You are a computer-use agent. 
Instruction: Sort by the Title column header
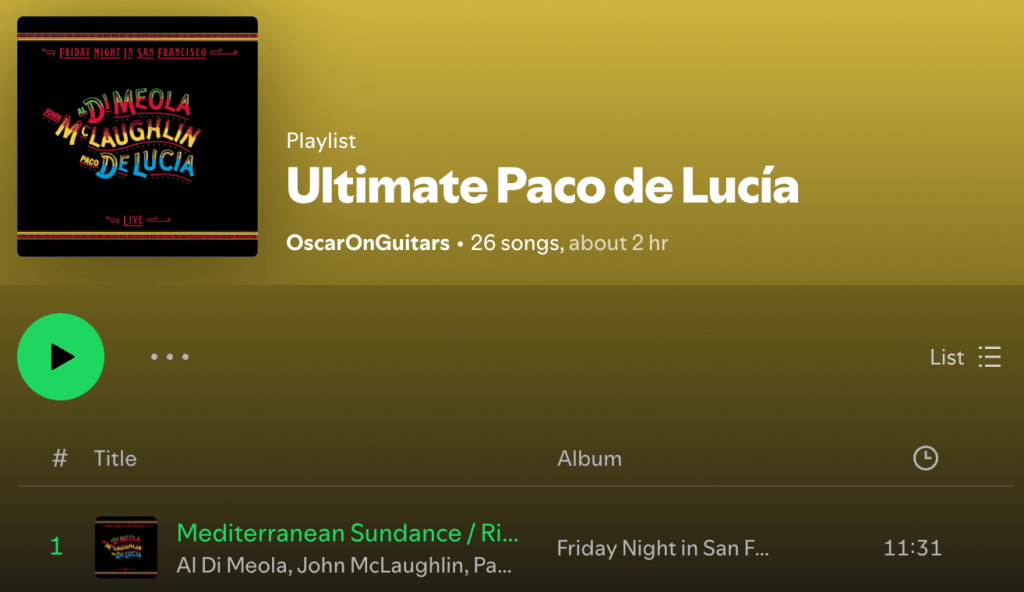(x=115, y=458)
